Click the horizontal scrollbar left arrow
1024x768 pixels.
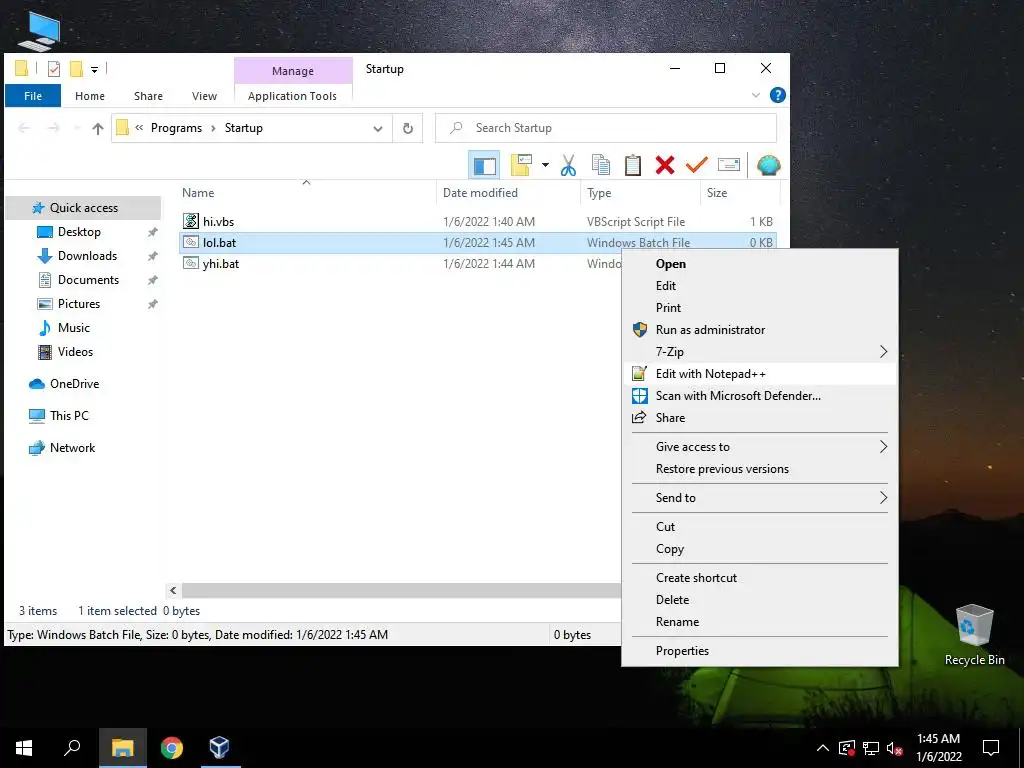173,590
